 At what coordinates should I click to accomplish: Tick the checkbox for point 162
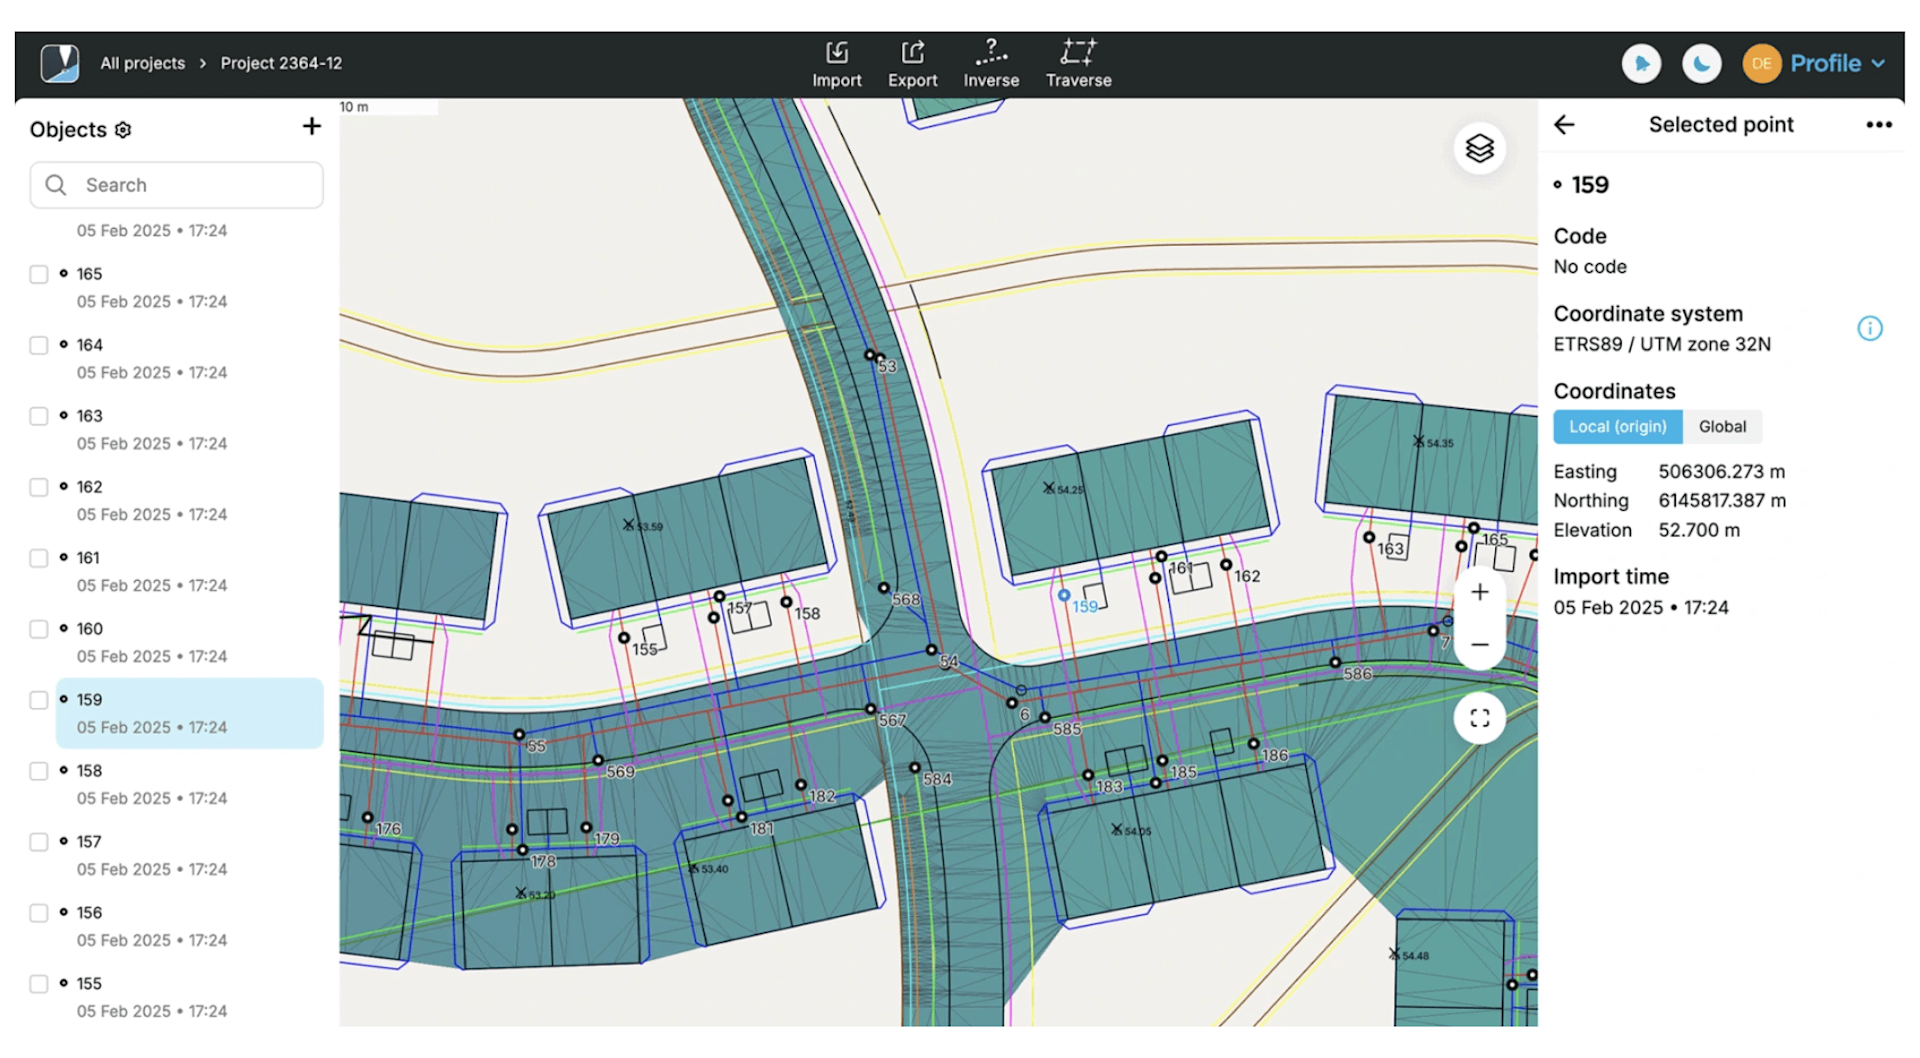point(39,488)
